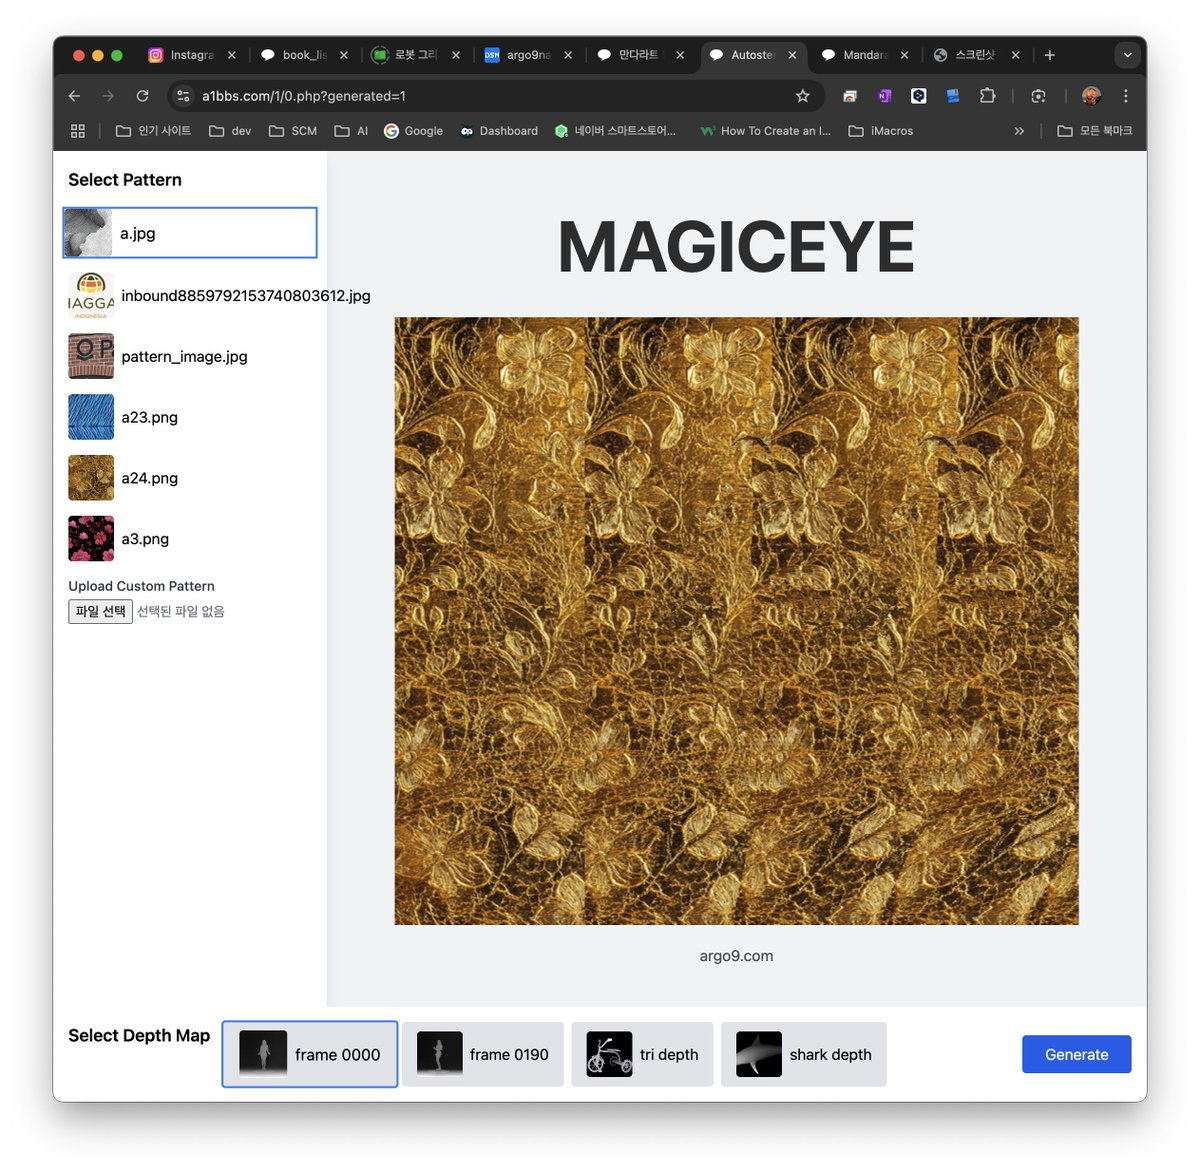Open the dev bookmarks folder

(x=230, y=131)
